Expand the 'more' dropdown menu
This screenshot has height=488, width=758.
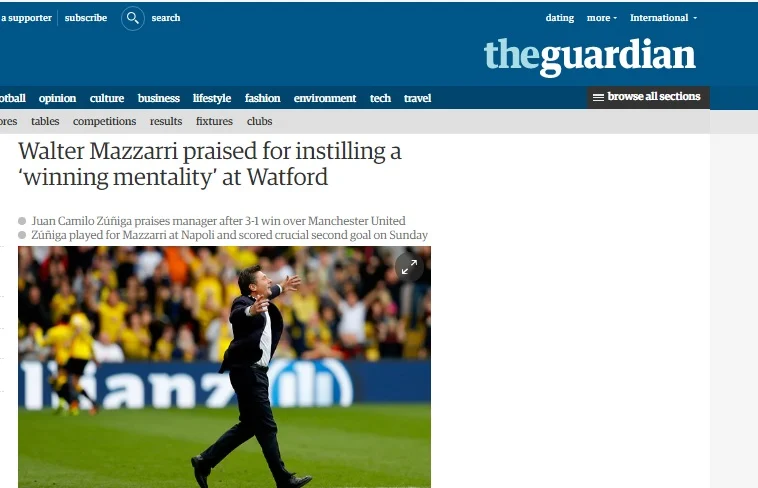(x=602, y=18)
